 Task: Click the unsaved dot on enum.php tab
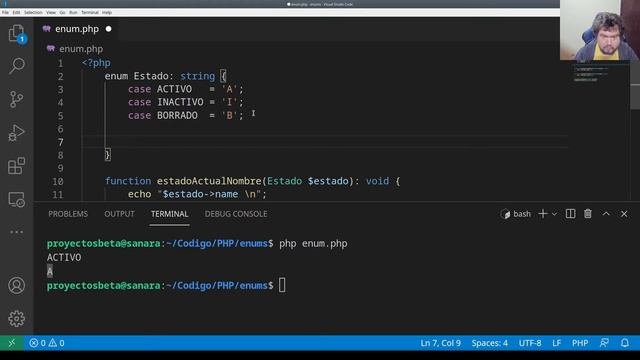click(109, 29)
